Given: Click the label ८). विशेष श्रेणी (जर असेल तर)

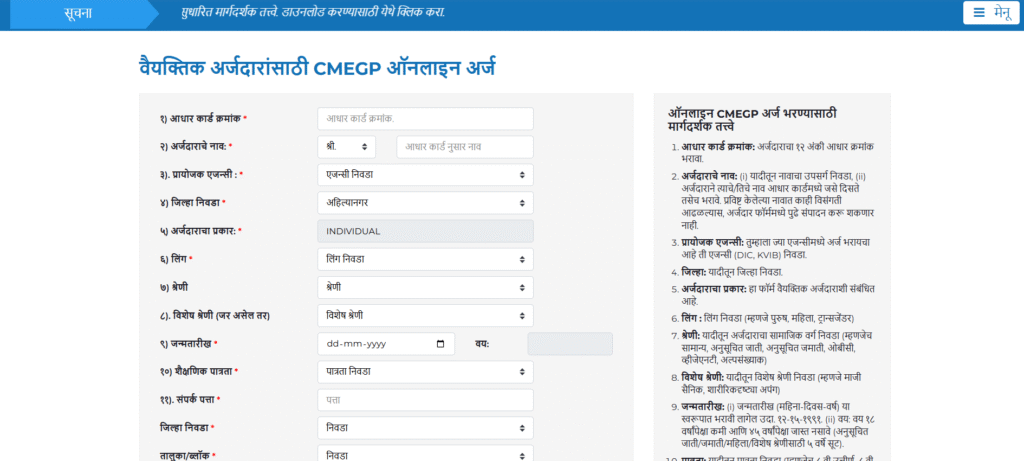Looking at the screenshot, I should coord(215,315).
